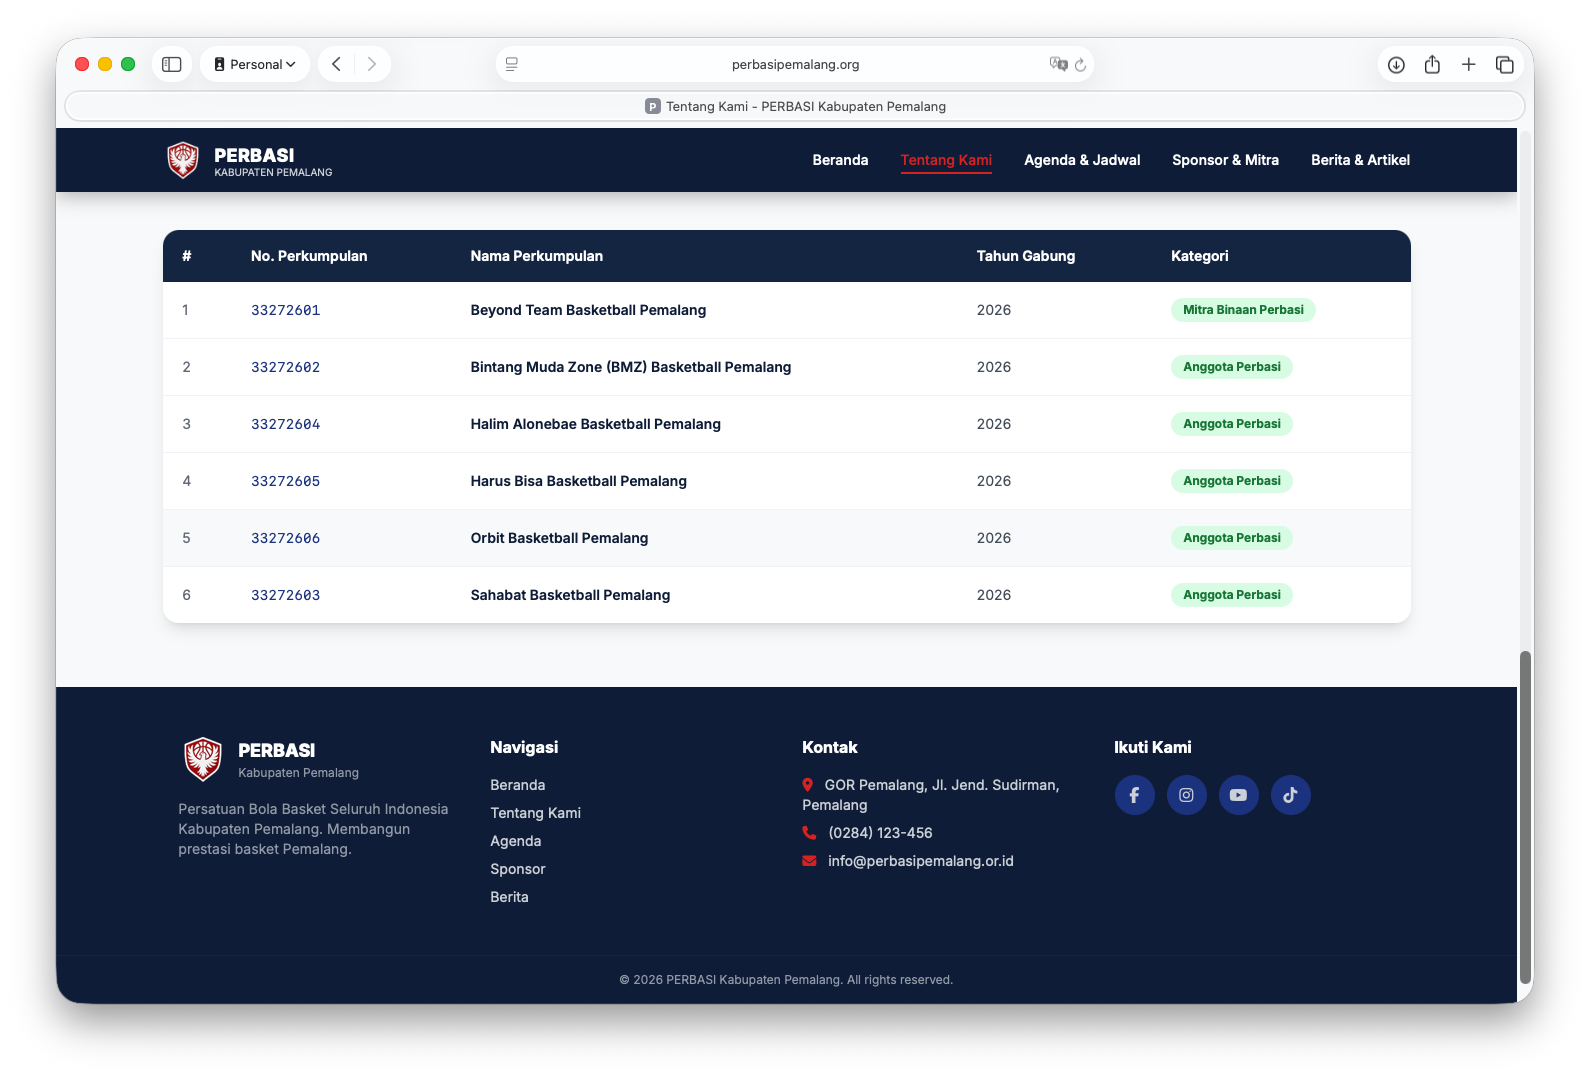1590x1078 pixels.
Task: Click the location pin icon in Kontak
Action: coord(807,785)
